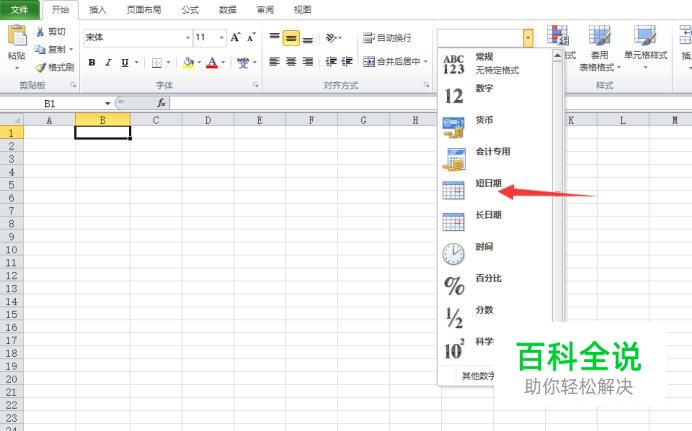Expand the borders dropdown arrow

168,63
